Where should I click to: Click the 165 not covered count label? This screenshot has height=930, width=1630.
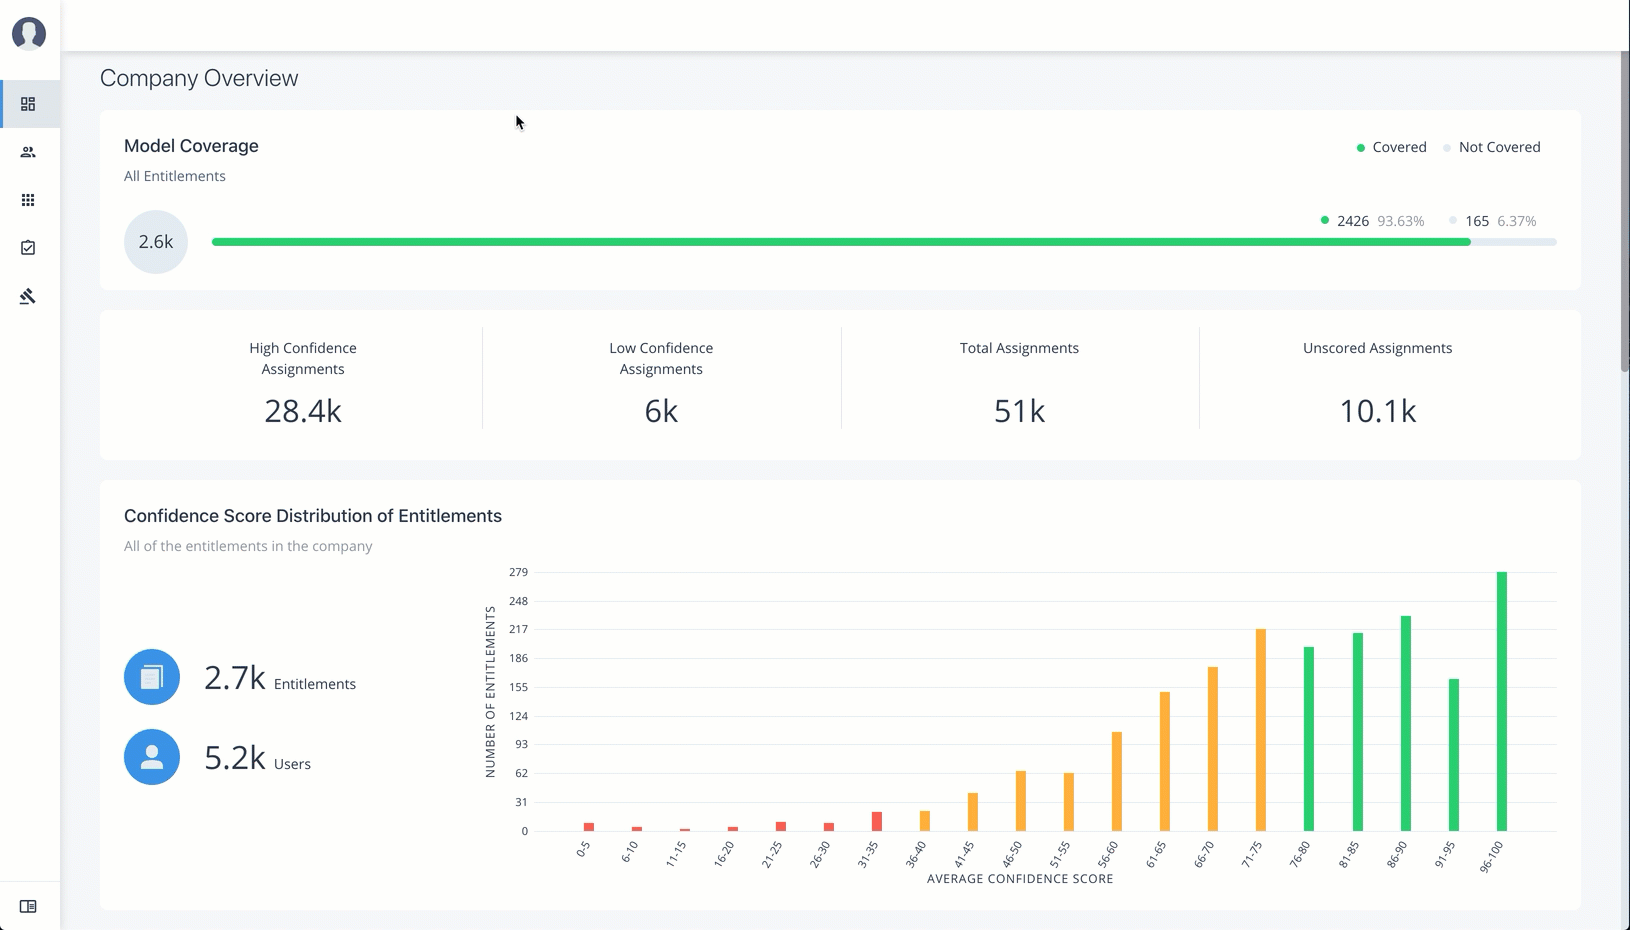point(1476,221)
